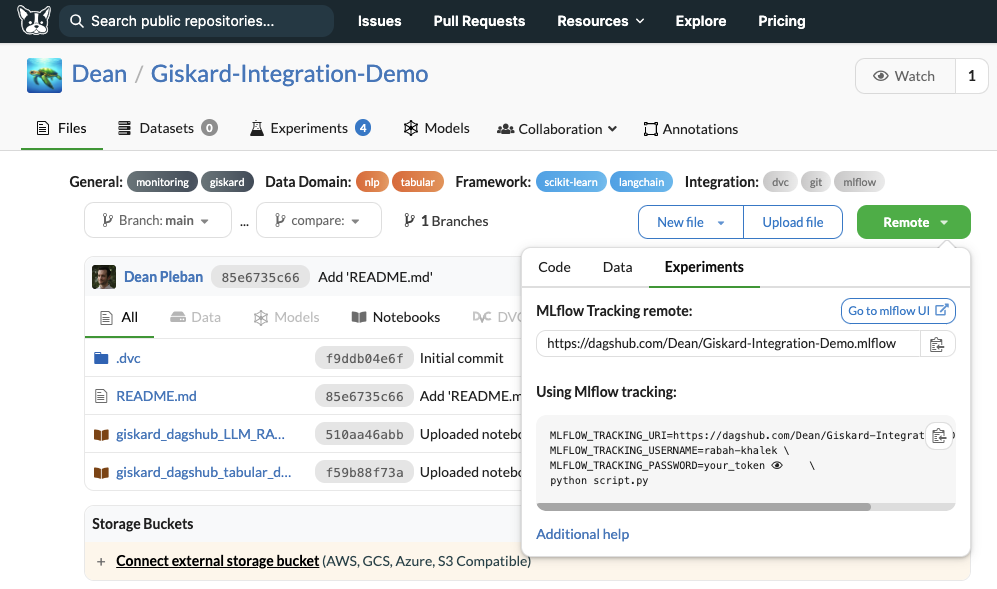Reveal the MLflow tracking password token
Viewport: 997px width, 589px height.
pos(776,465)
